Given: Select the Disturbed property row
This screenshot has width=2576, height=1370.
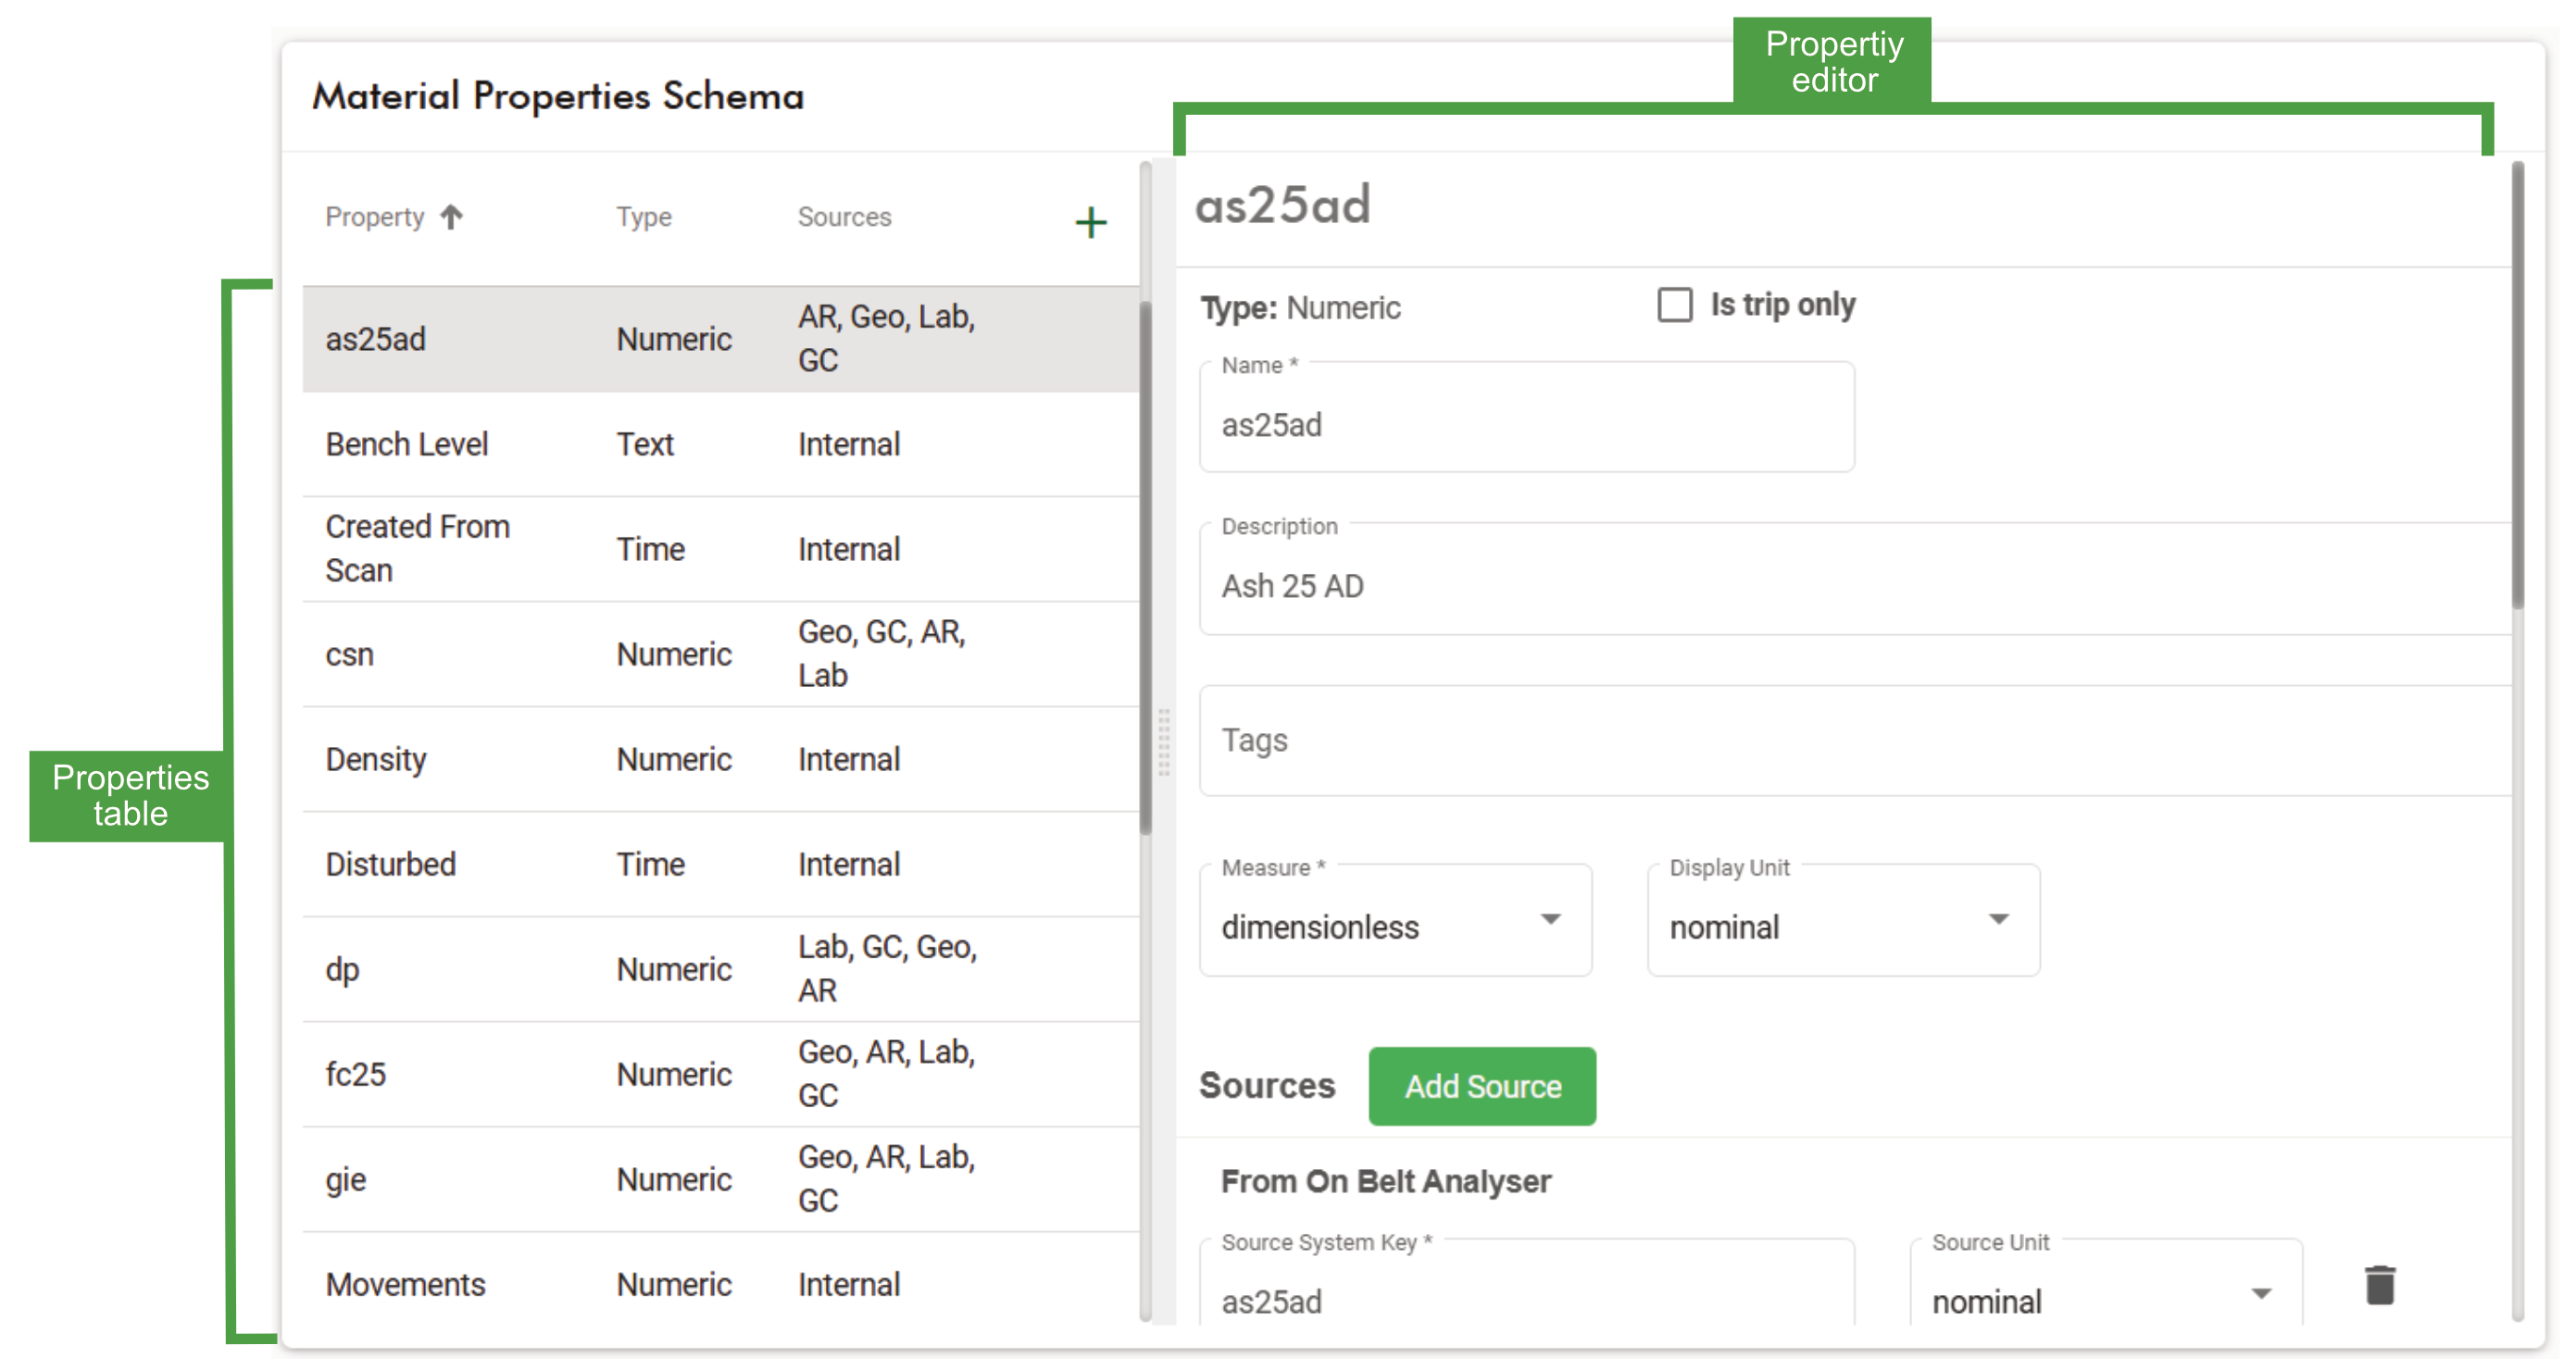Looking at the screenshot, I should click(x=720, y=864).
